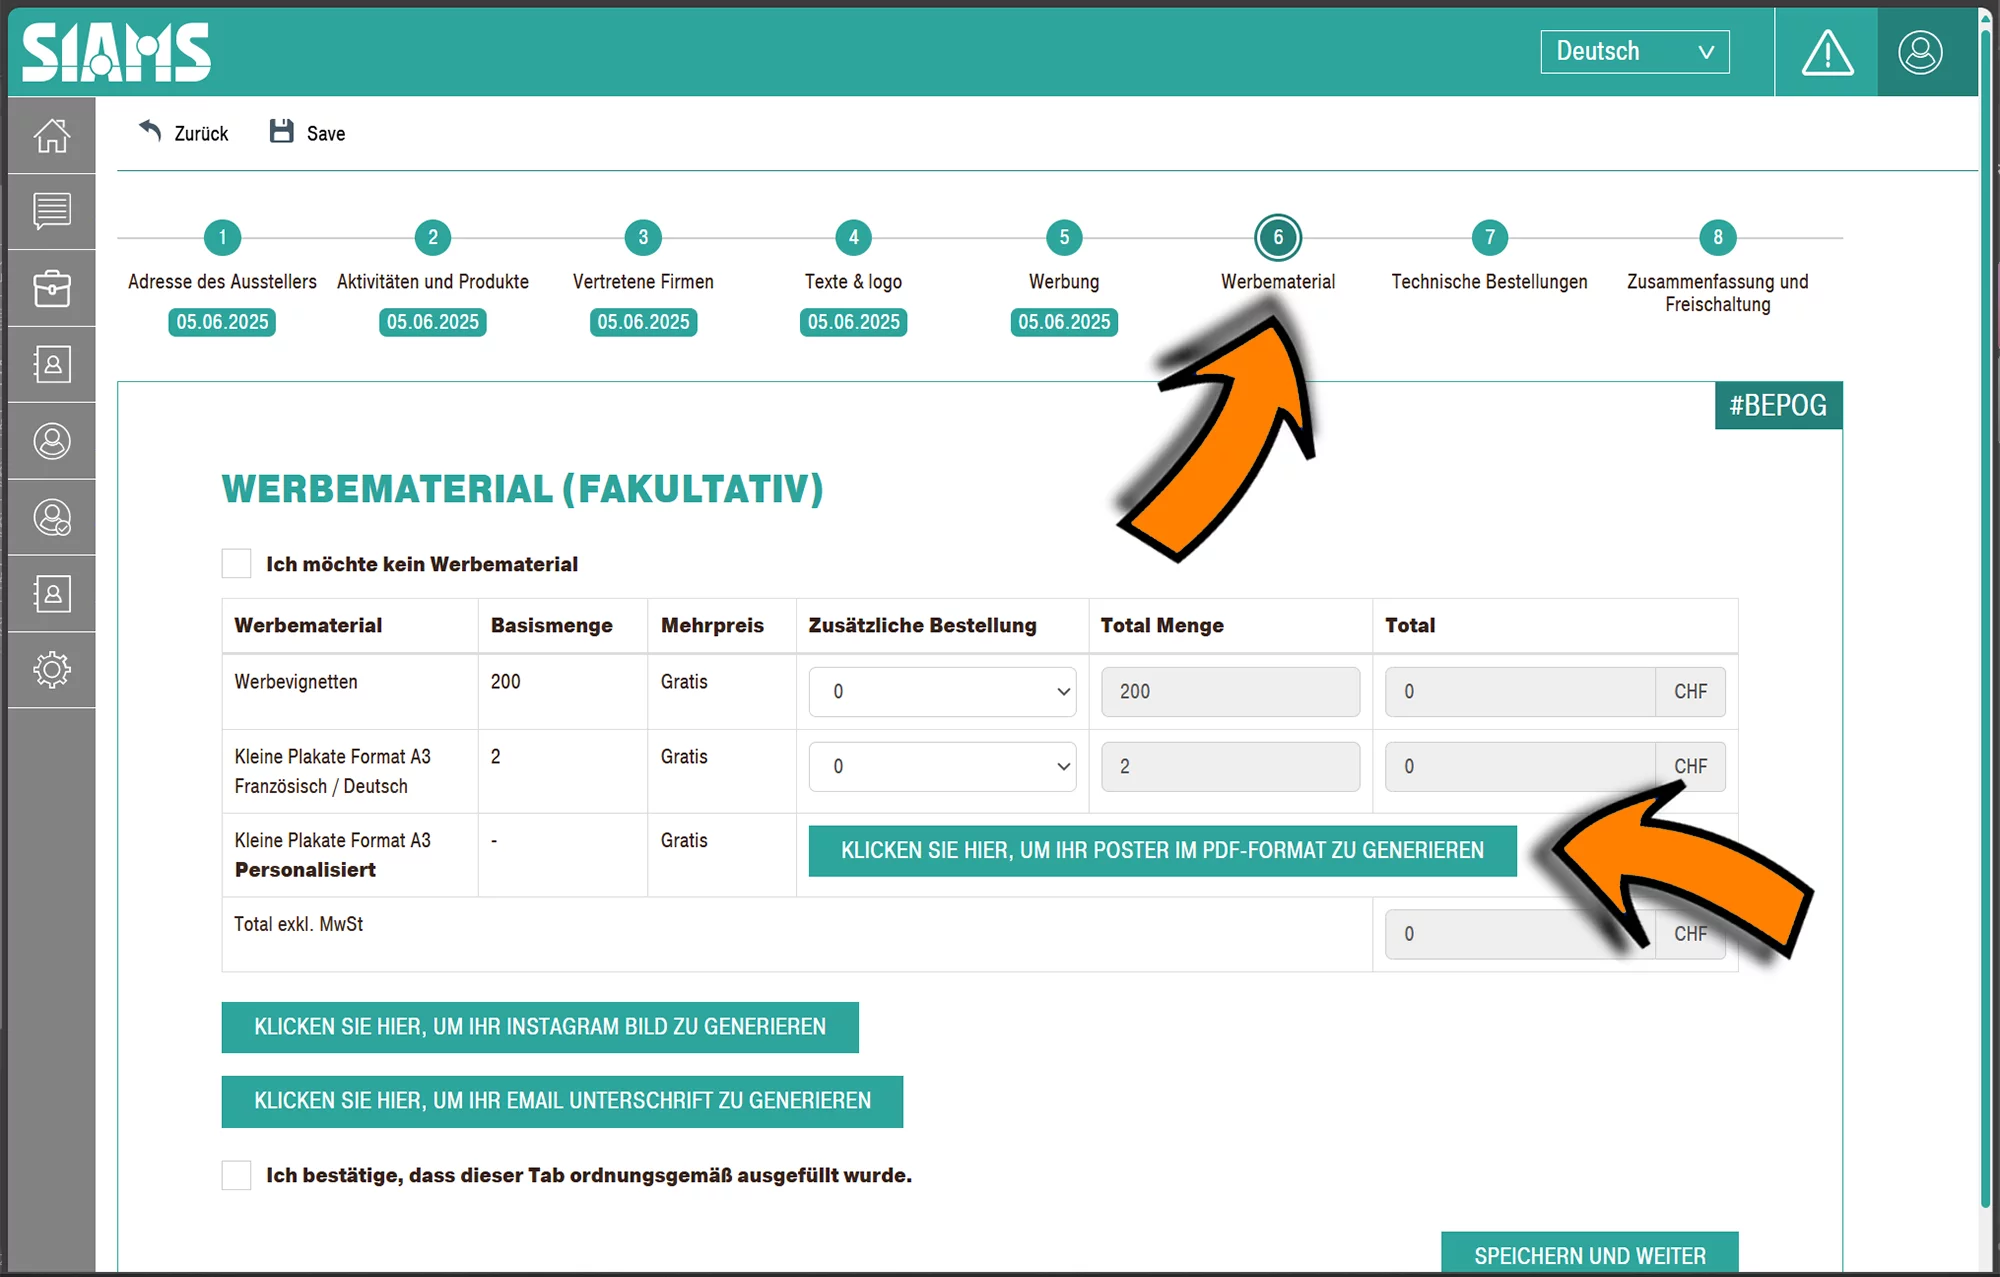Click the Save disk icon
The width and height of the screenshot is (2000, 1277).
[x=282, y=132]
